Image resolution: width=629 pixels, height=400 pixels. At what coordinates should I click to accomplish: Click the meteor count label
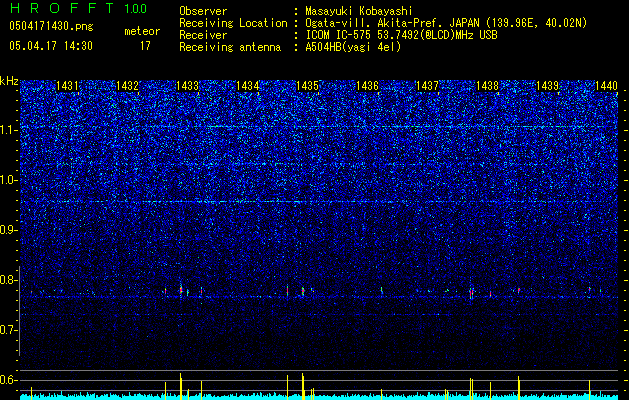(142, 31)
